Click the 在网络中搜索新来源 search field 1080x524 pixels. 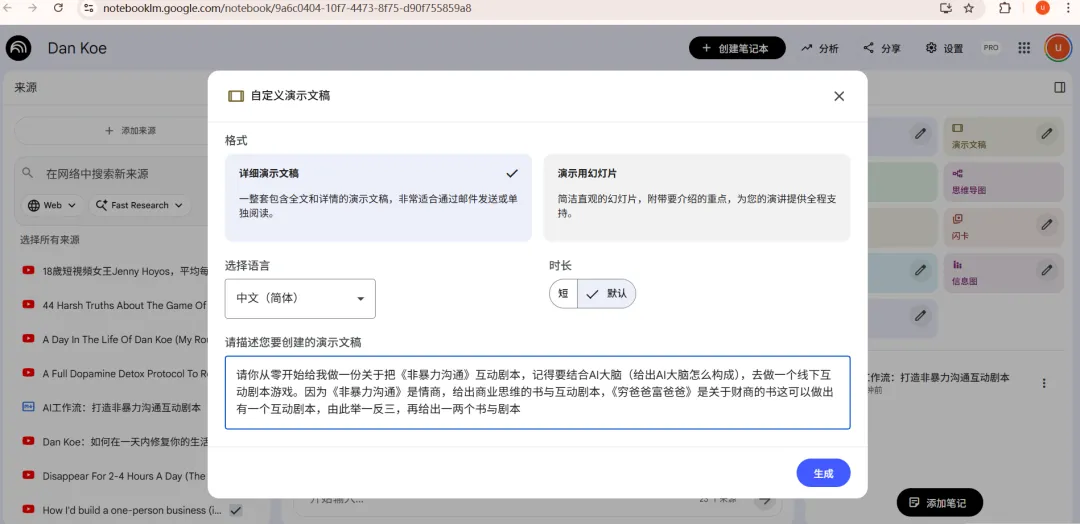click(96, 174)
